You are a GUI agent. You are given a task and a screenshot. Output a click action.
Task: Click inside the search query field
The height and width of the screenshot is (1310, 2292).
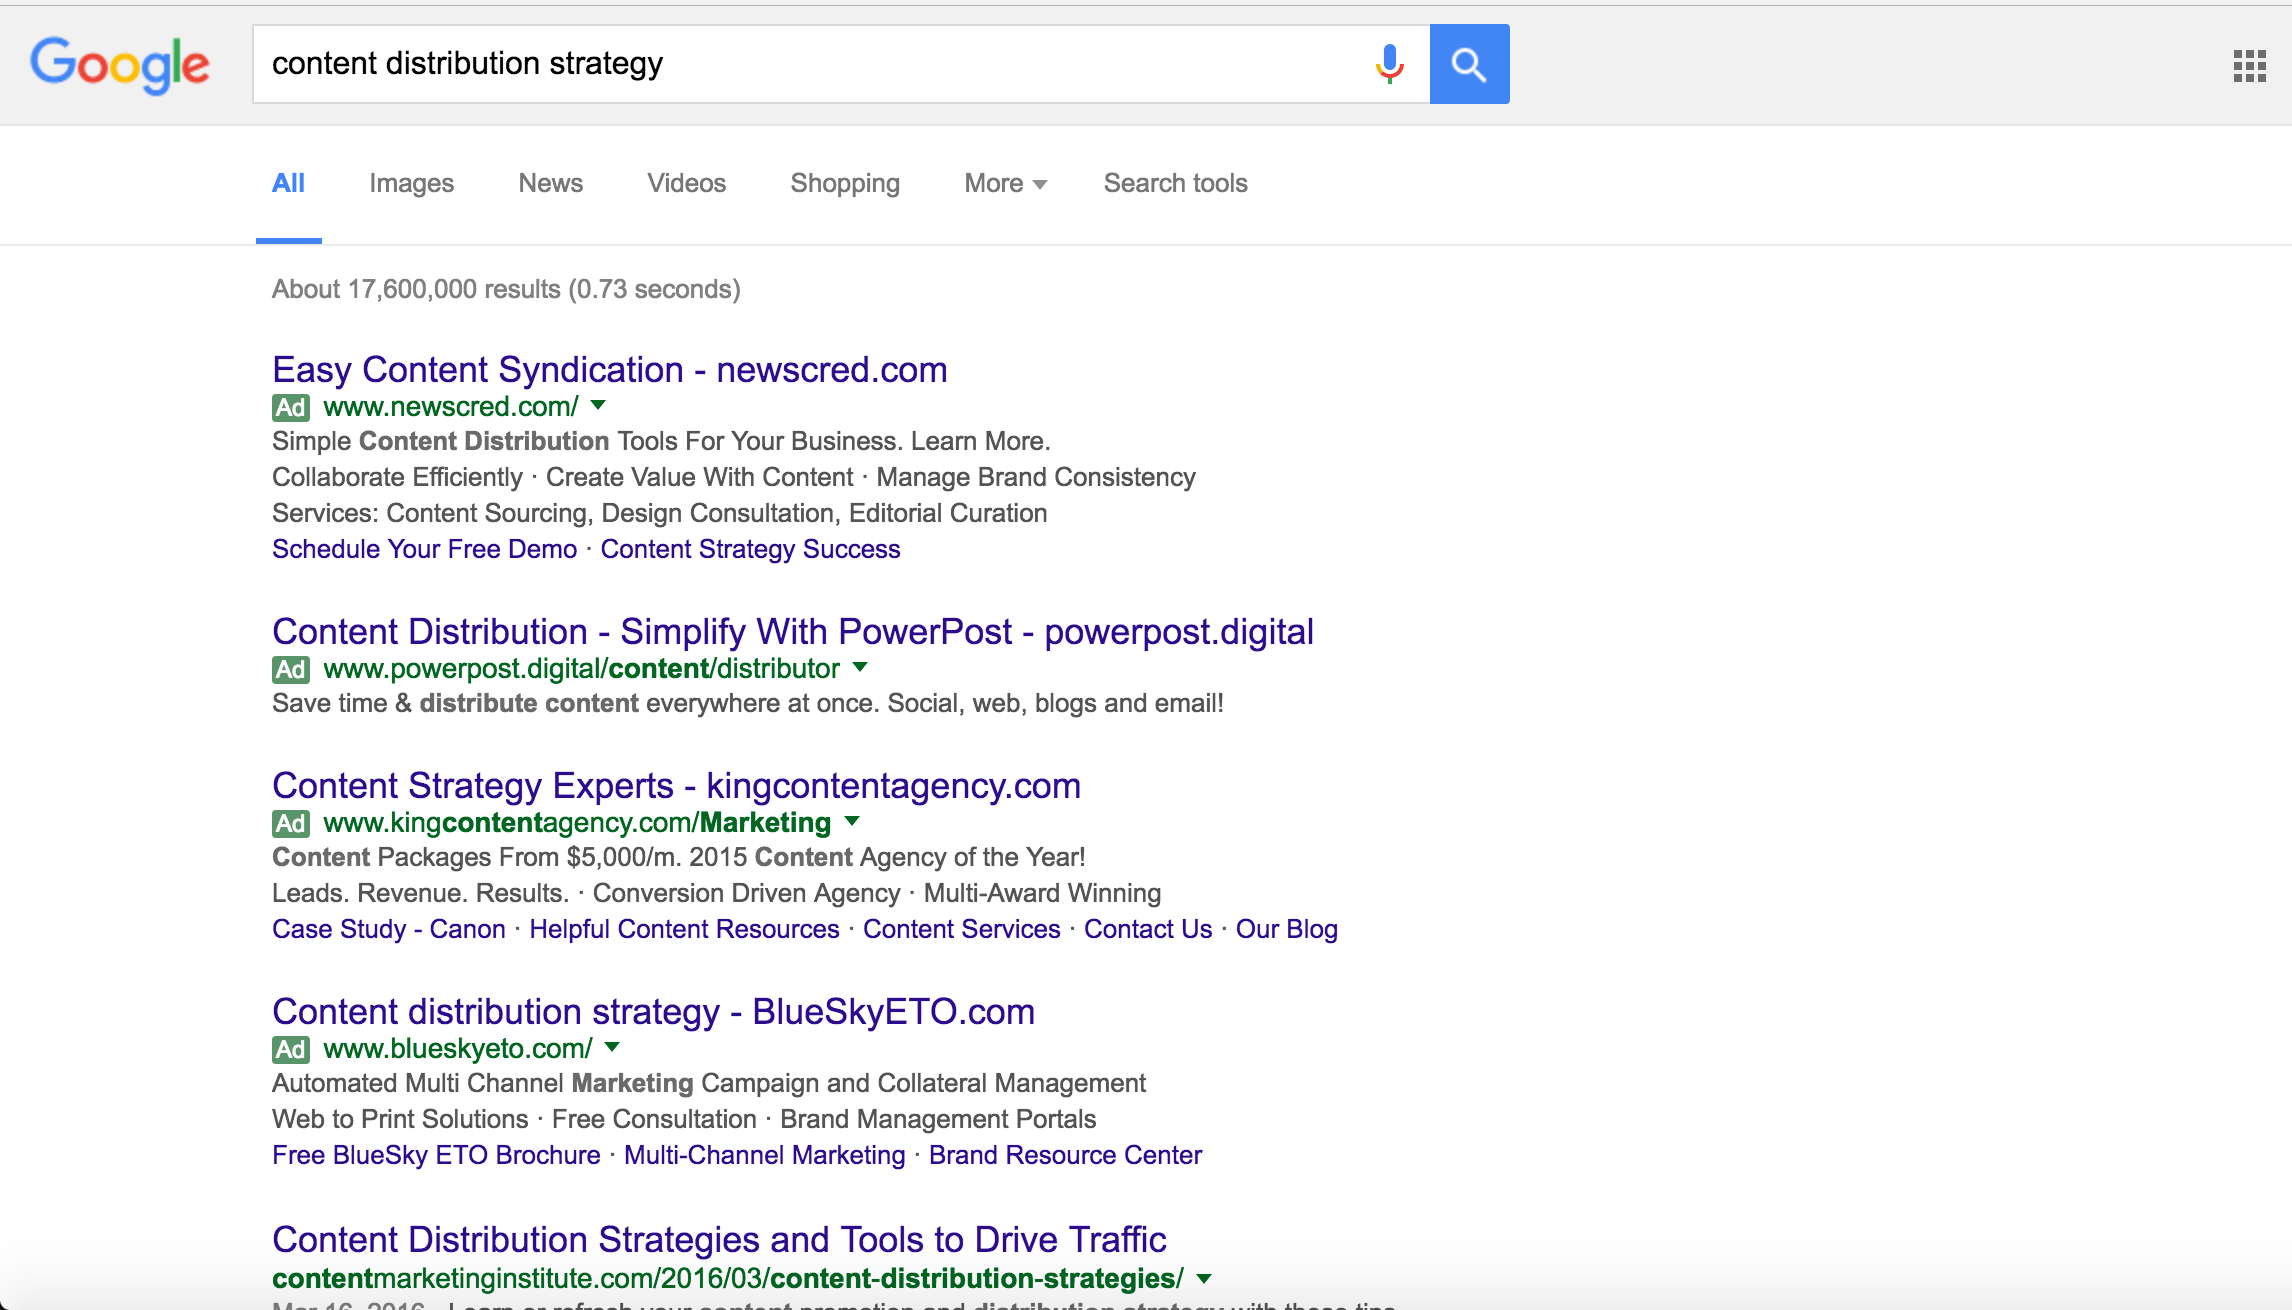(800, 64)
